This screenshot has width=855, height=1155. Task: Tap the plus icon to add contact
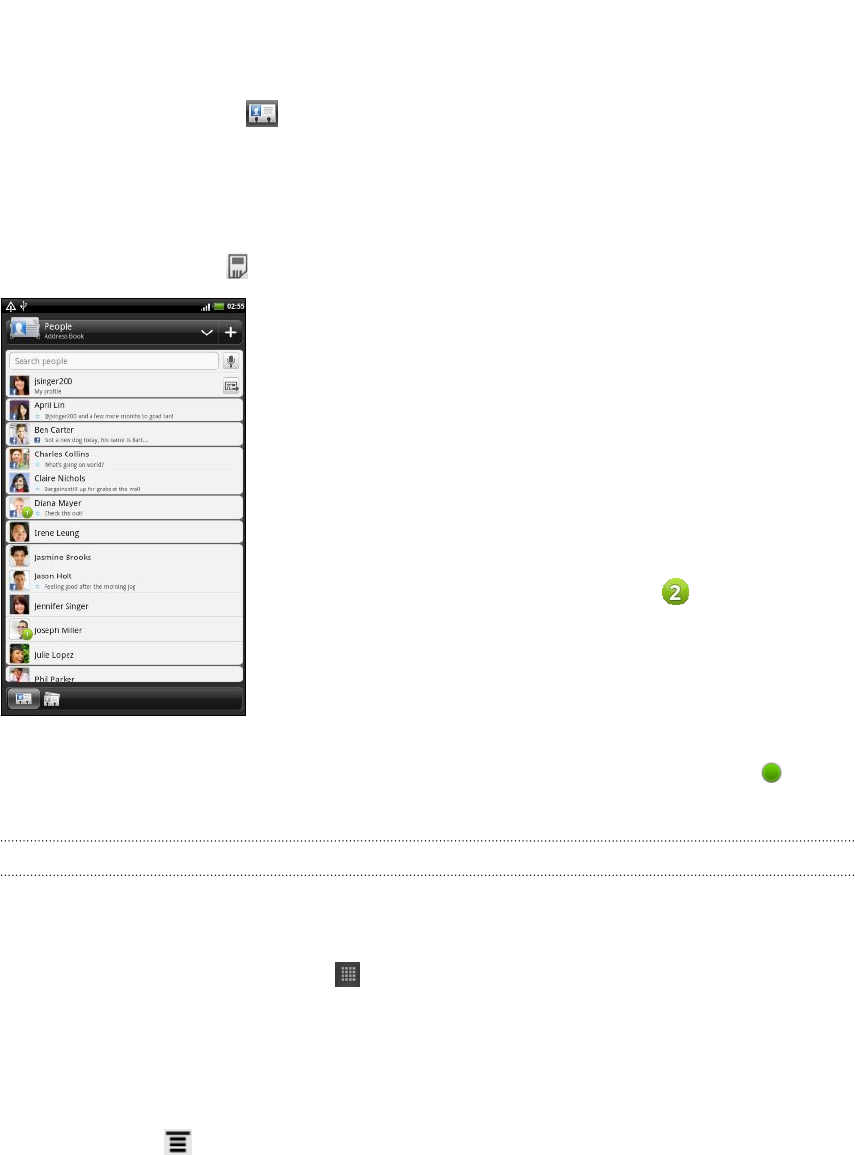pos(231,332)
